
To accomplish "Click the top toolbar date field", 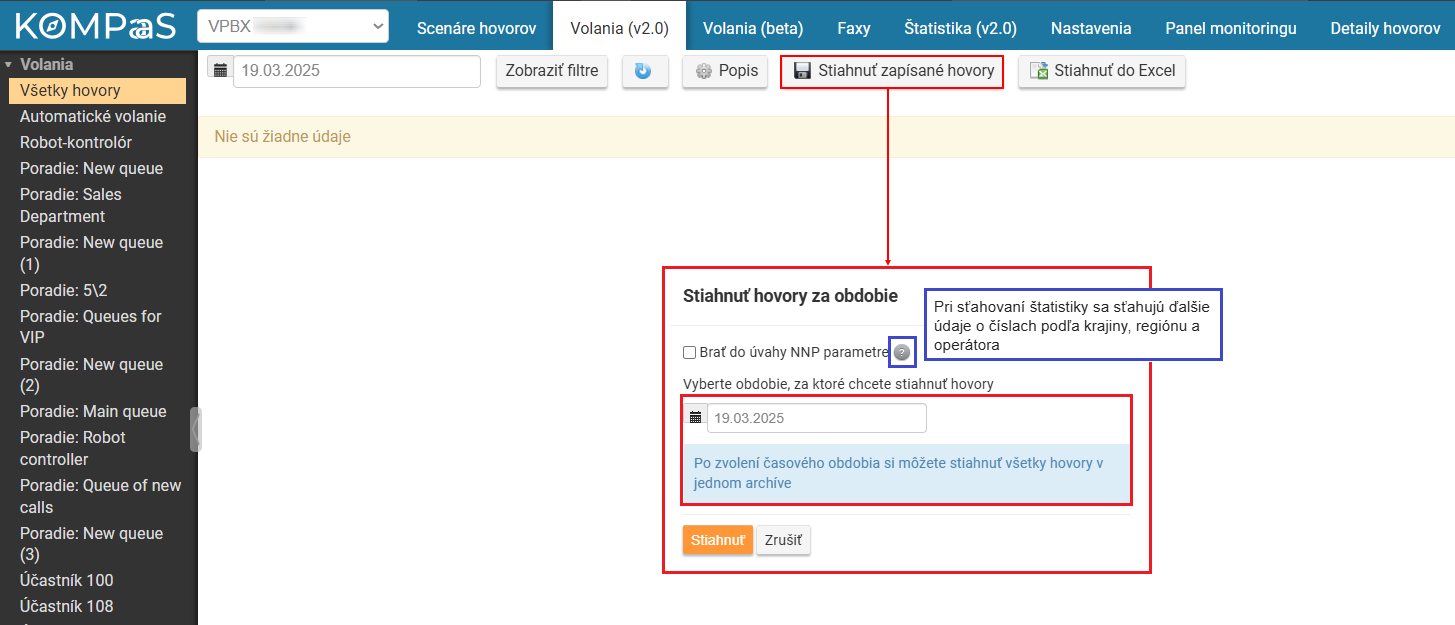I will 357,72.
